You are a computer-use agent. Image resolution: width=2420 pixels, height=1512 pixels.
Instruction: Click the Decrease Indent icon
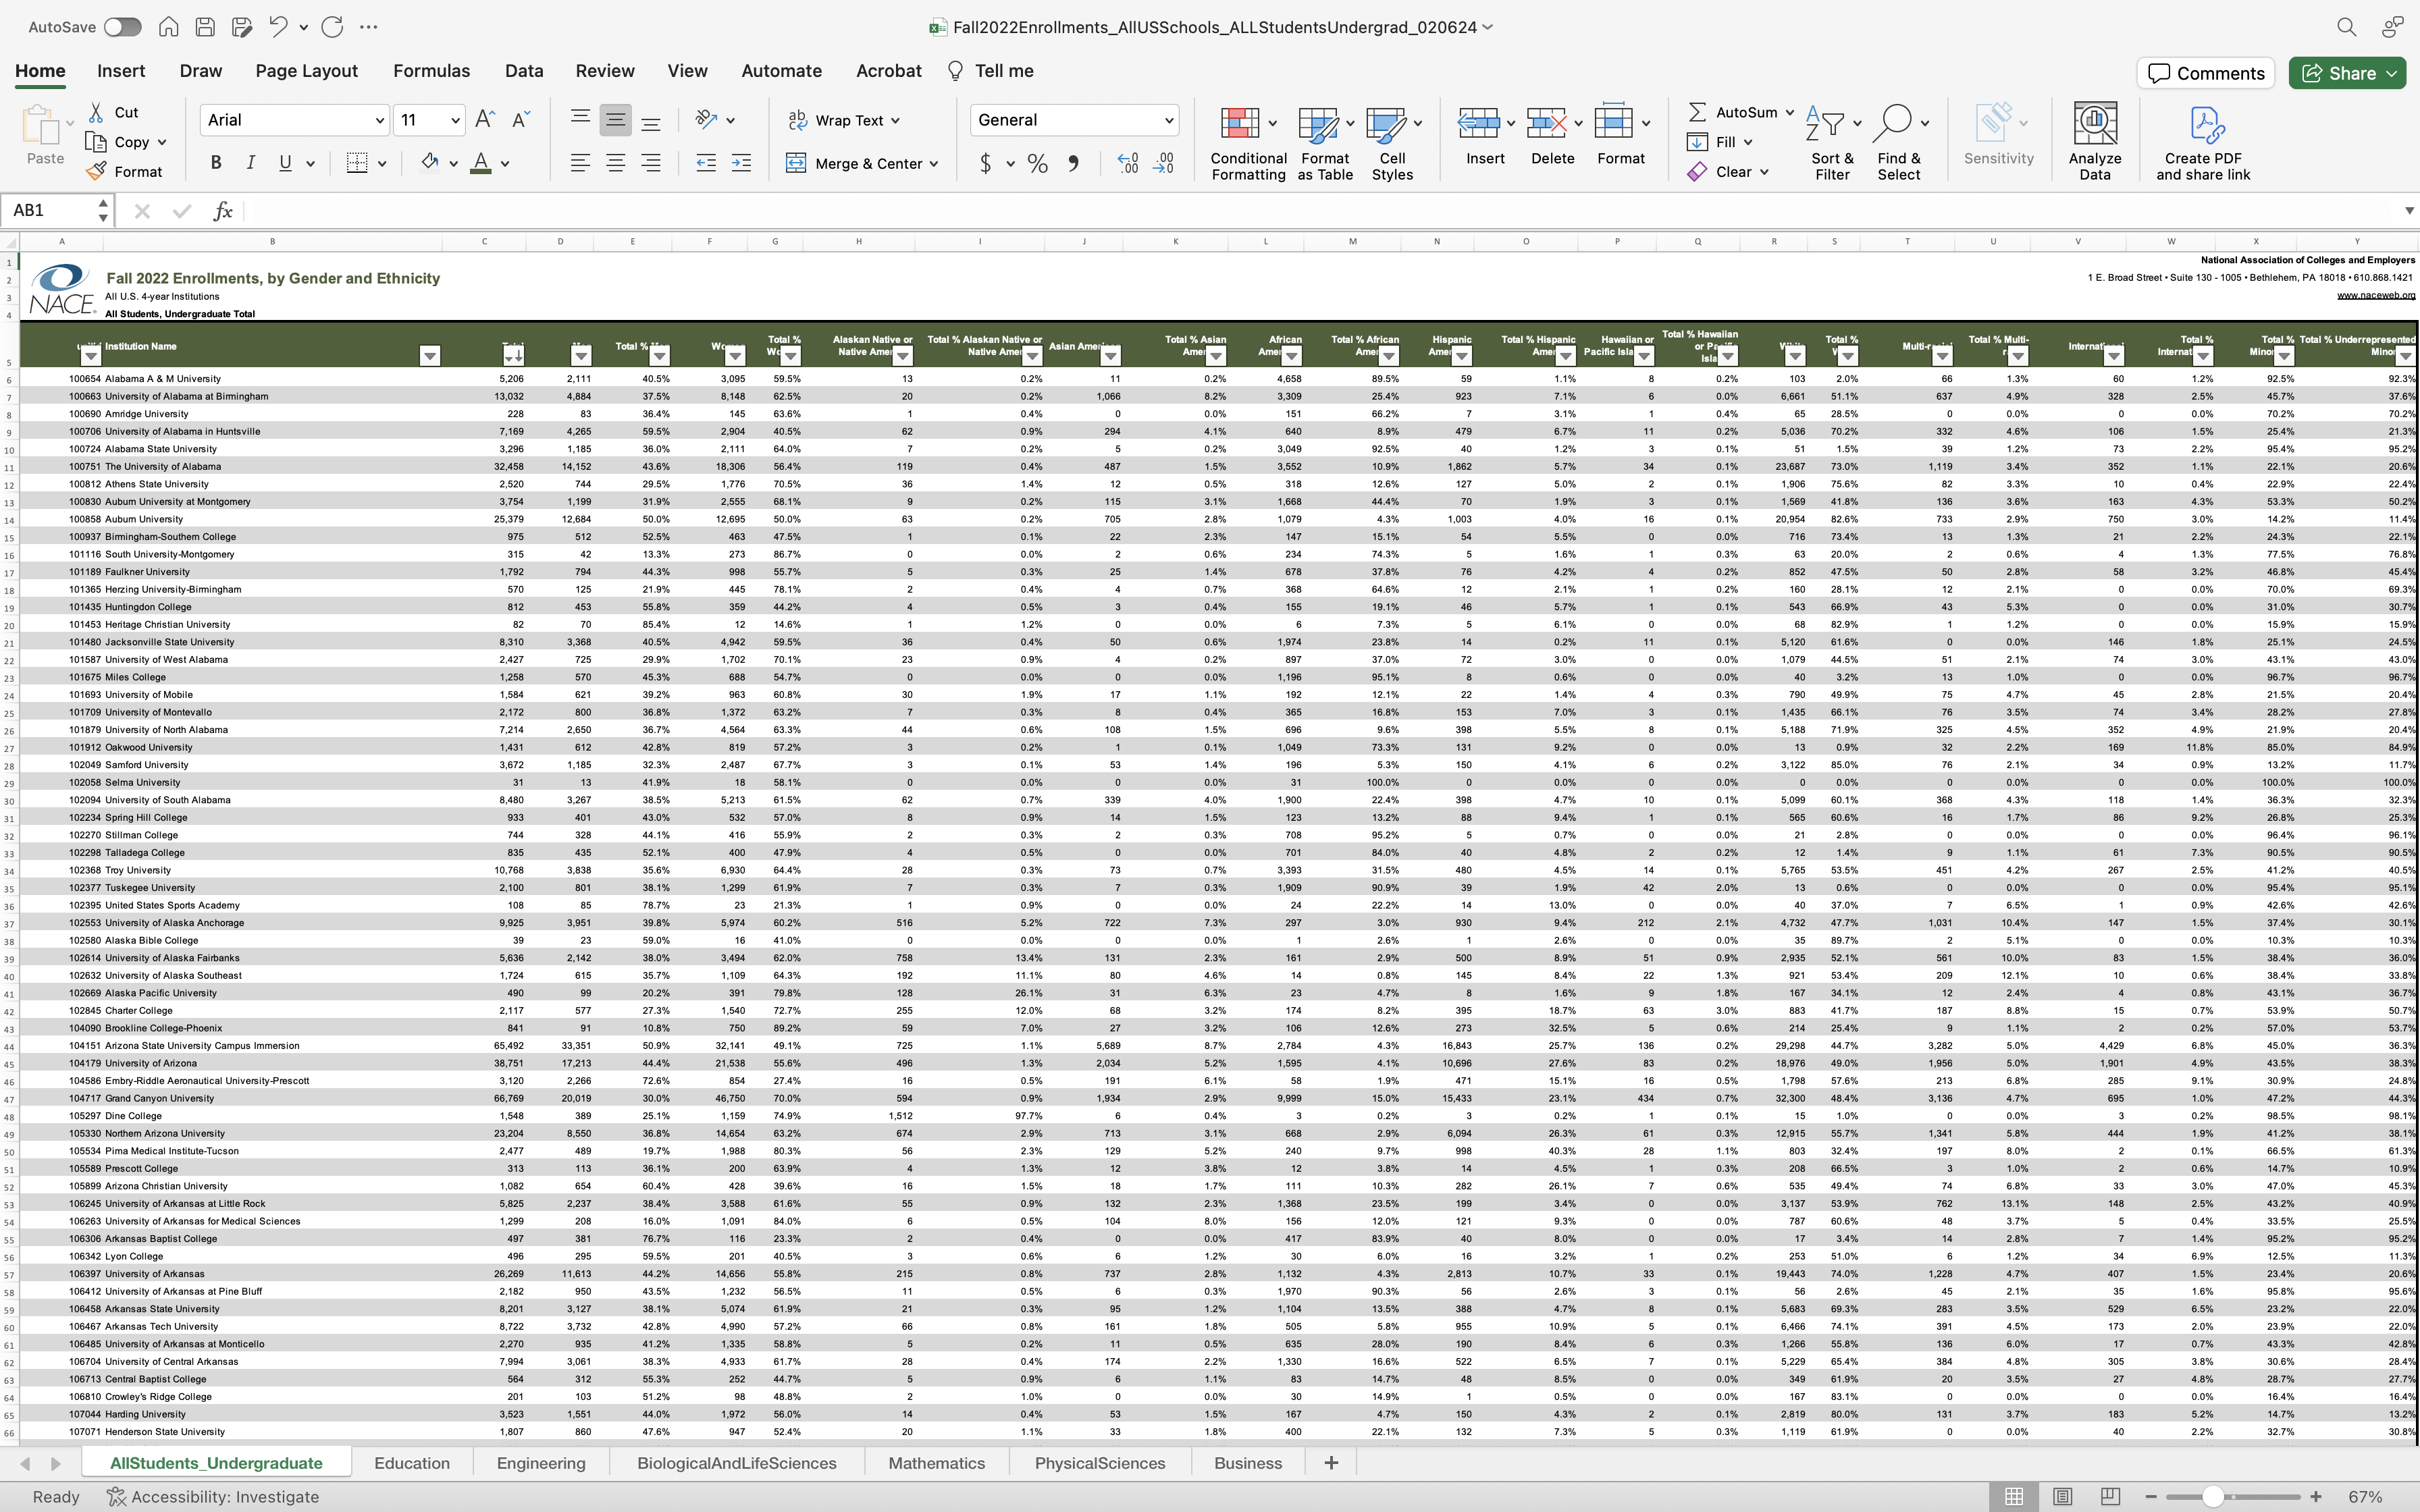[x=706, y=163]
